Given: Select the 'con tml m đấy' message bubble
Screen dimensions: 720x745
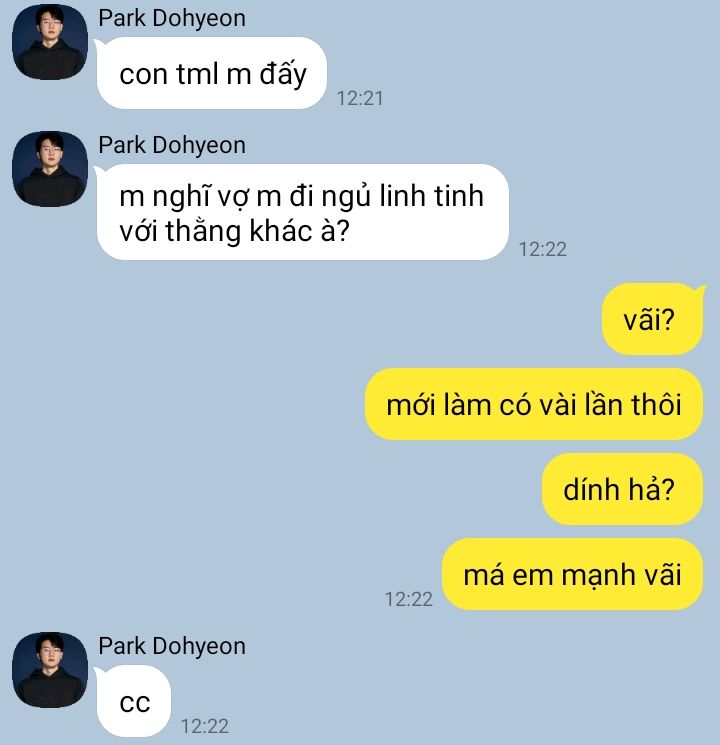Looking at the screenshot, I should click(x=211, y=73).
